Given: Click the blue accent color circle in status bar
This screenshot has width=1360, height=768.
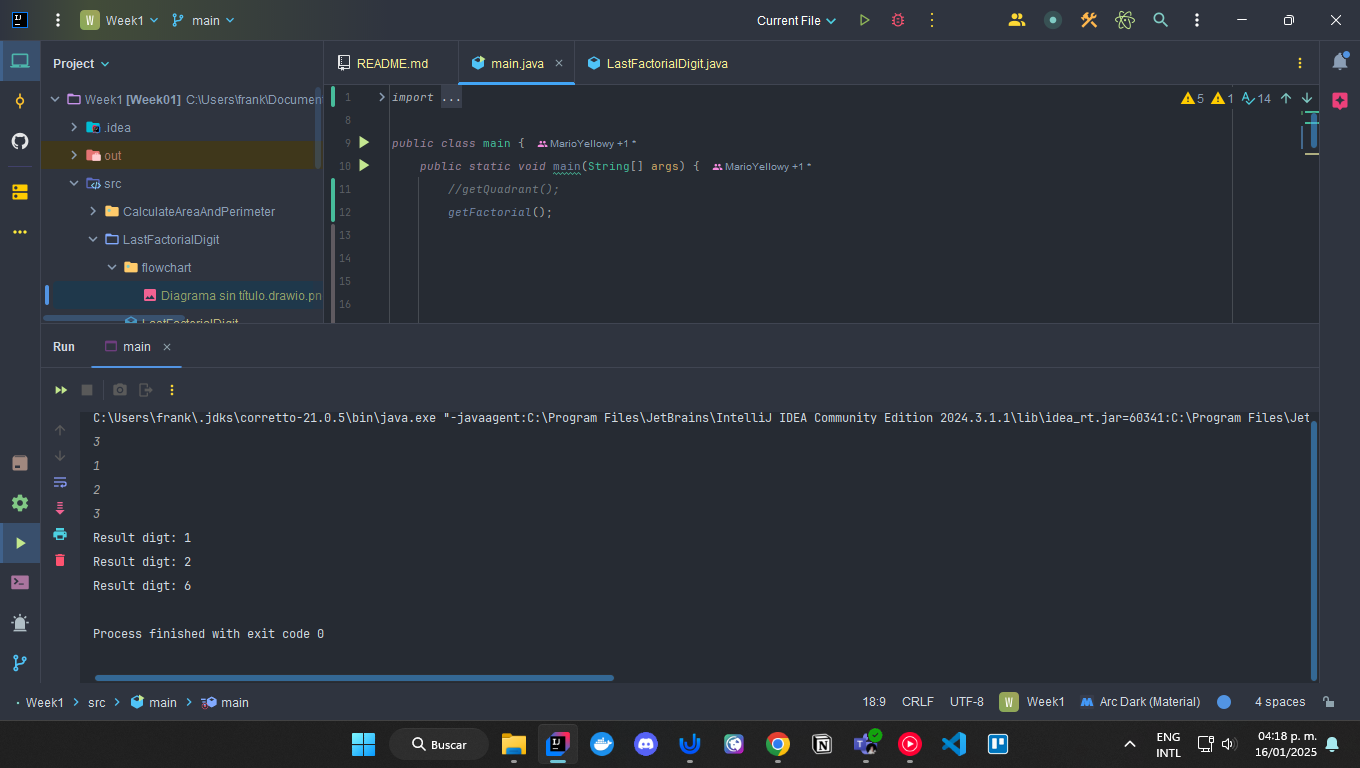Looking at the screenshot, I should pyautogui.click(x=1224, y=702).
